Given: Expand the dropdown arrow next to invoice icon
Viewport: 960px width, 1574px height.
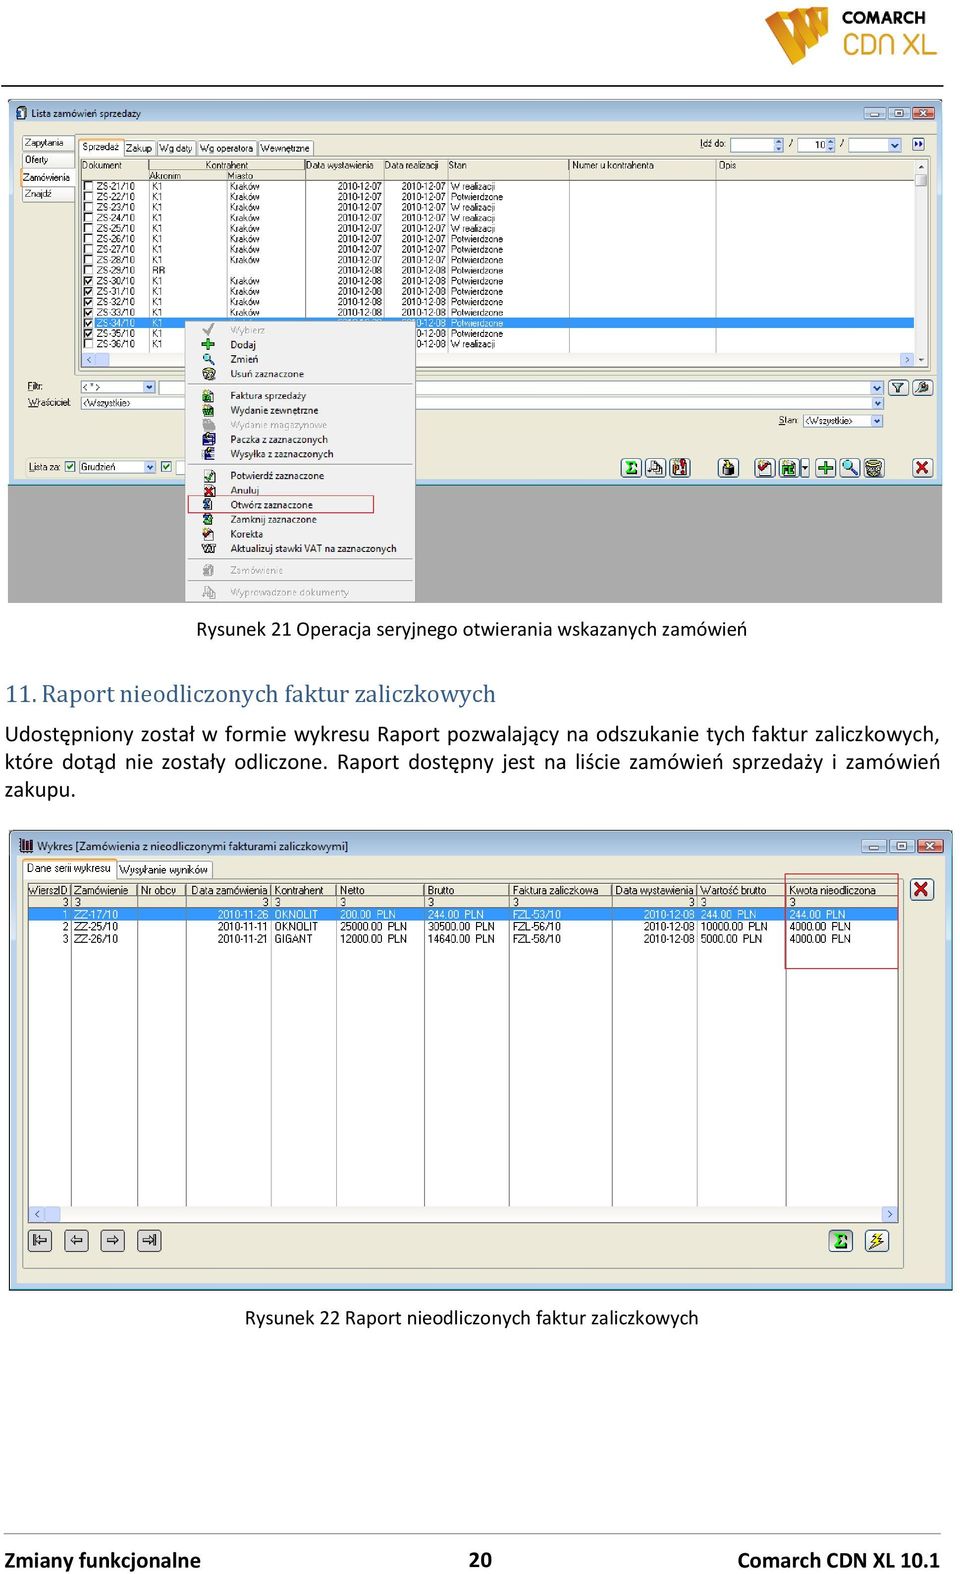Looking at the screenshot, I should 805,468.
